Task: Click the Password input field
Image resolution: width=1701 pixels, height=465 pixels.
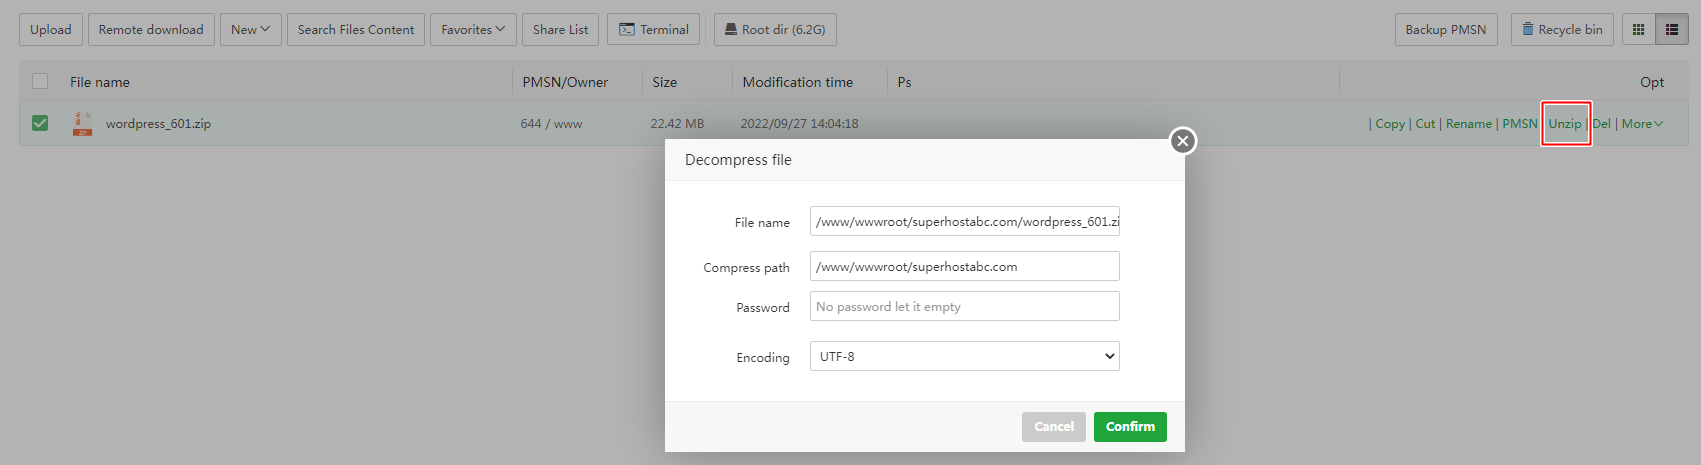Action: click(x=964, y=307)
